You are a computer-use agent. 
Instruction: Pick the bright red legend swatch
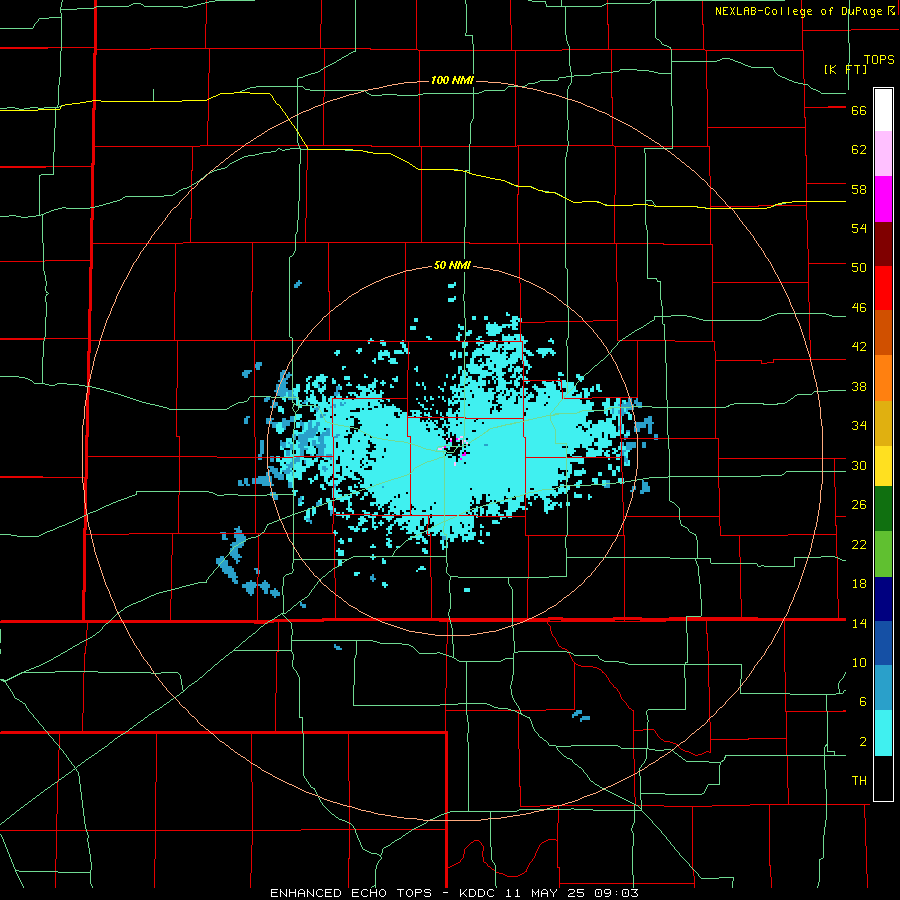[x=883, y=288]
